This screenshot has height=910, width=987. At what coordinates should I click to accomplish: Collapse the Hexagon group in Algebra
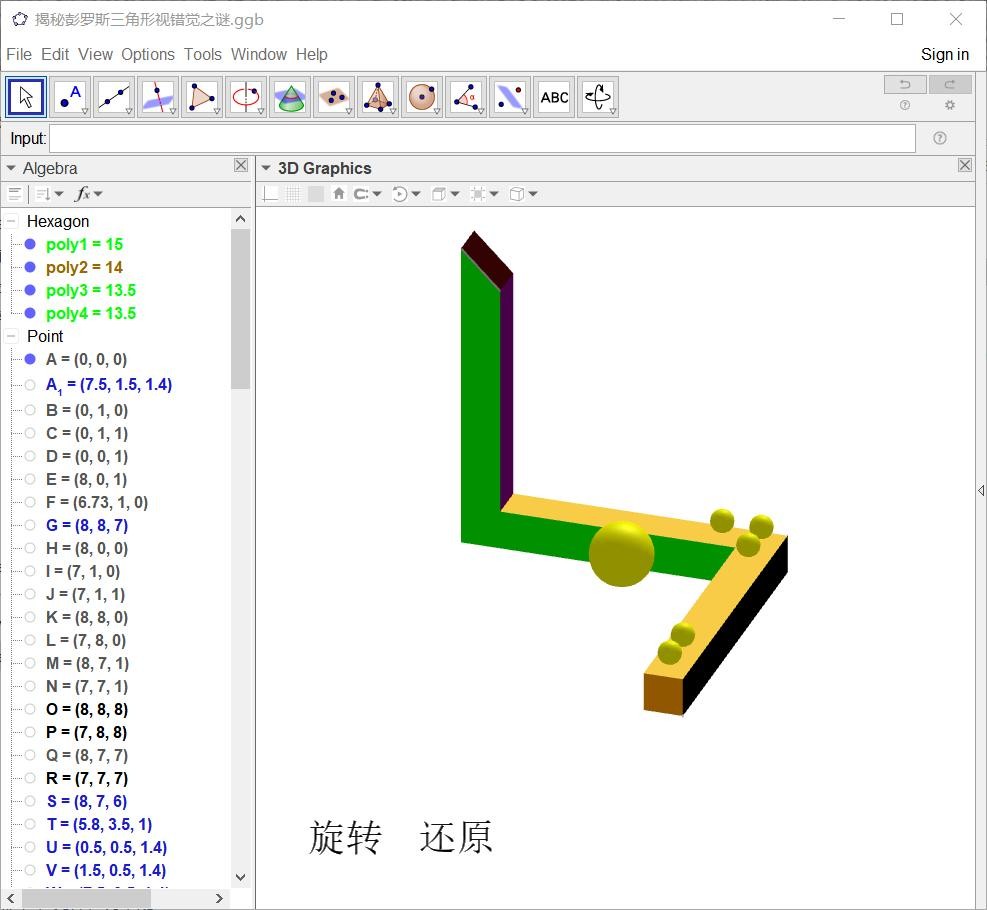(12, 221)
